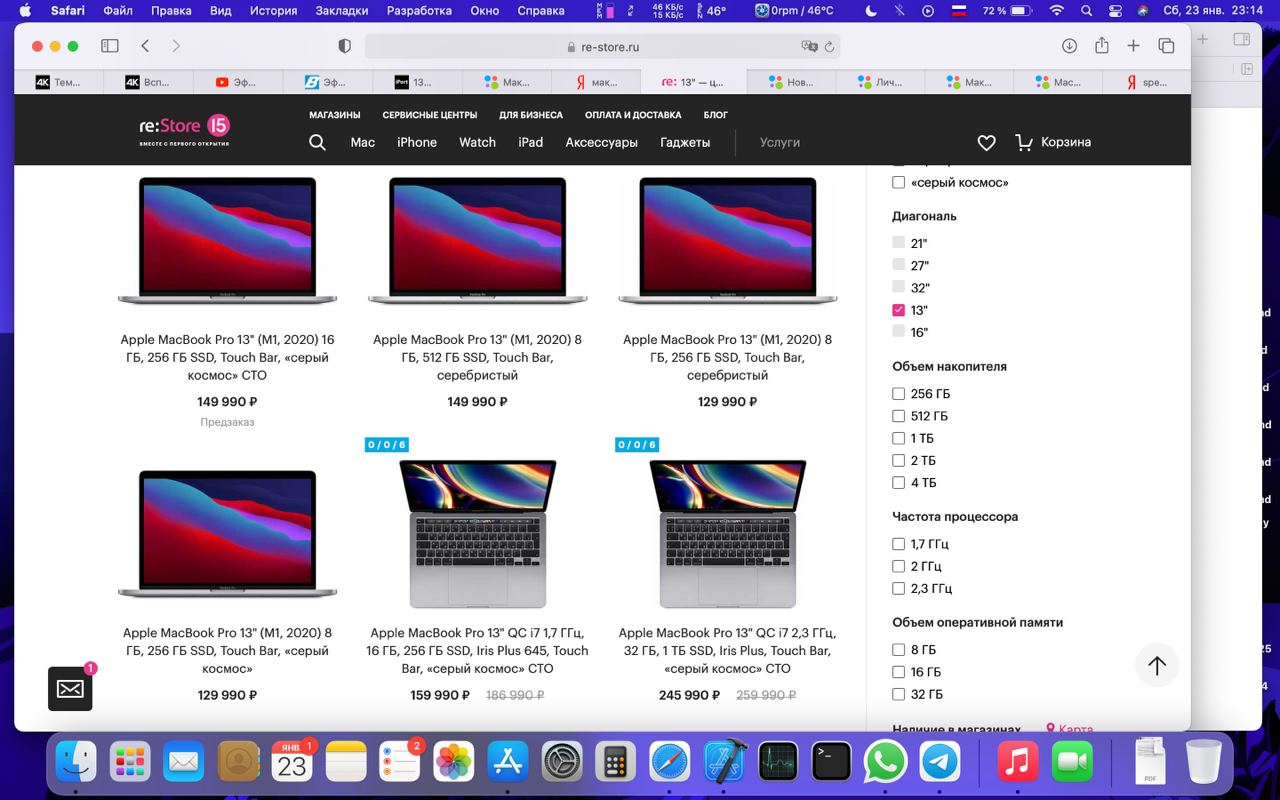Show Safari tab overview

point(1166,46)
